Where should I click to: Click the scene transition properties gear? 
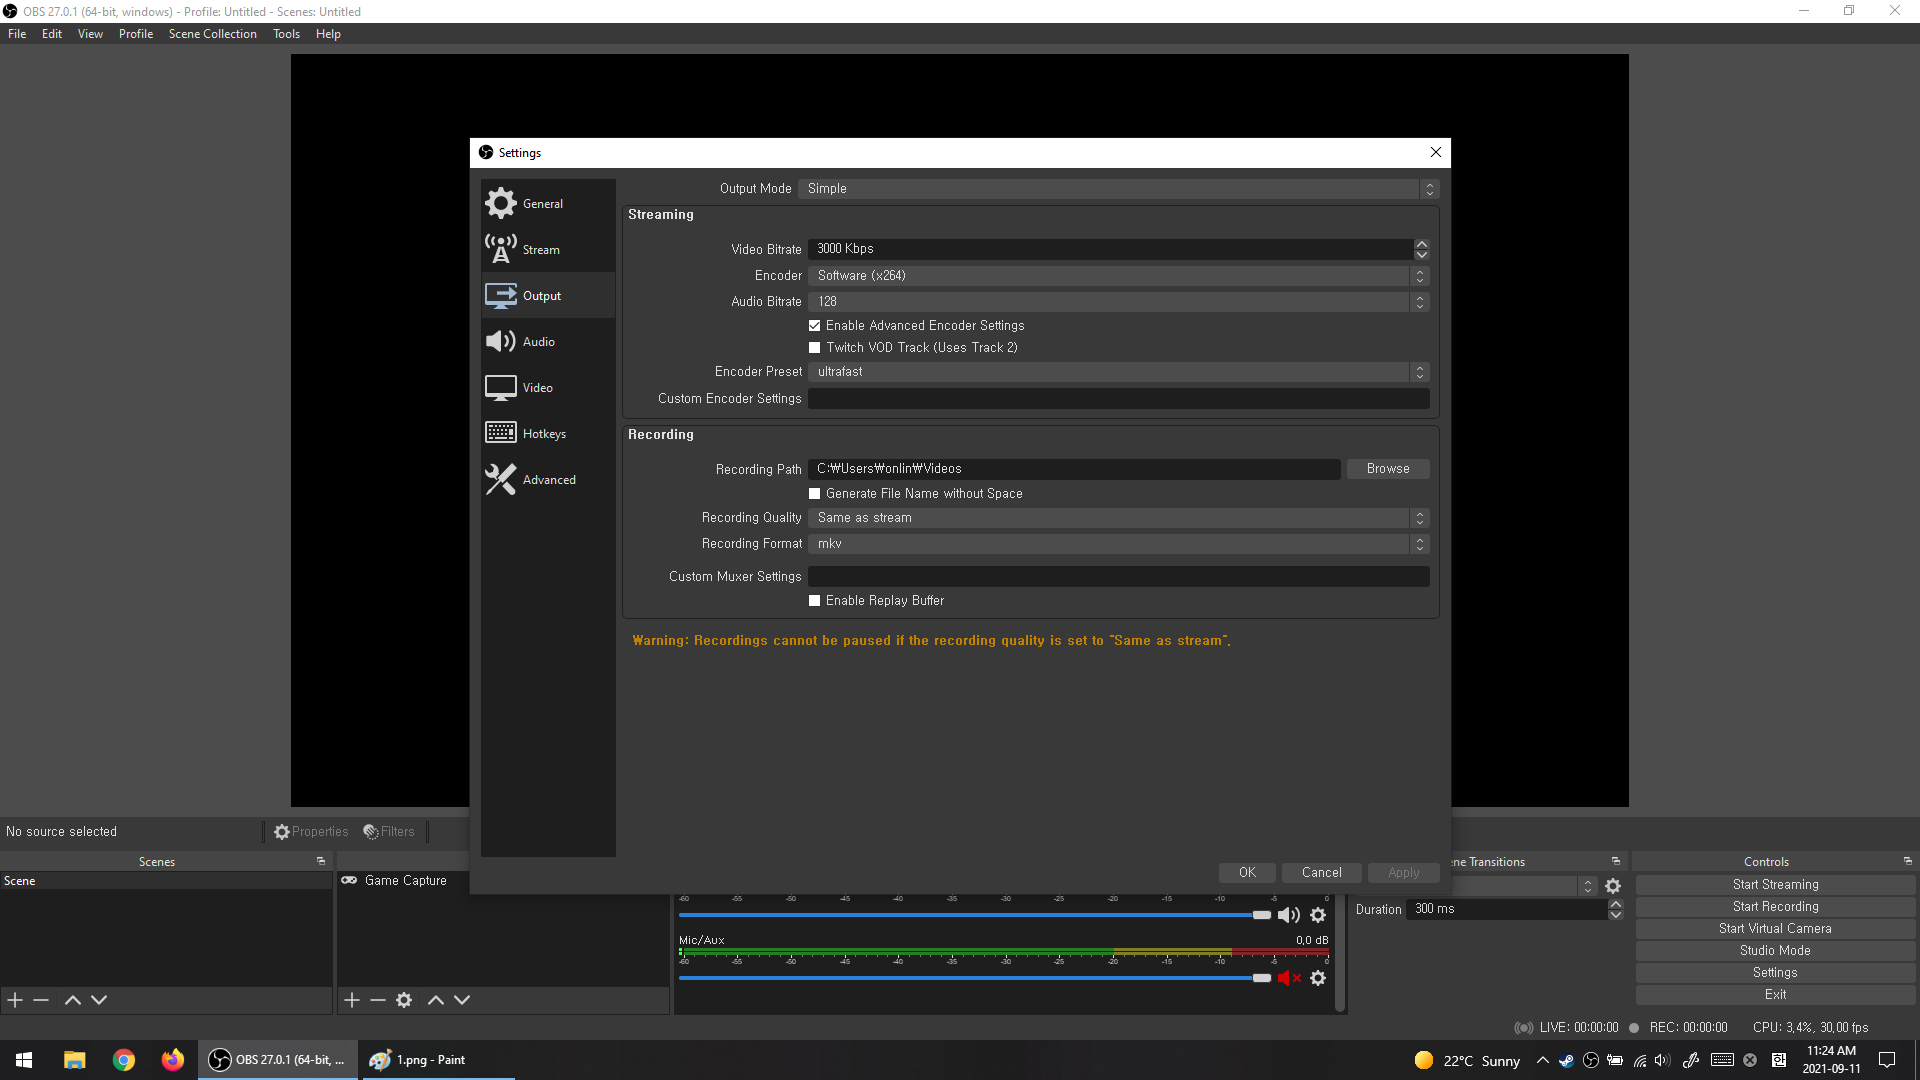pyautogui.click(x=1613, y=886)
